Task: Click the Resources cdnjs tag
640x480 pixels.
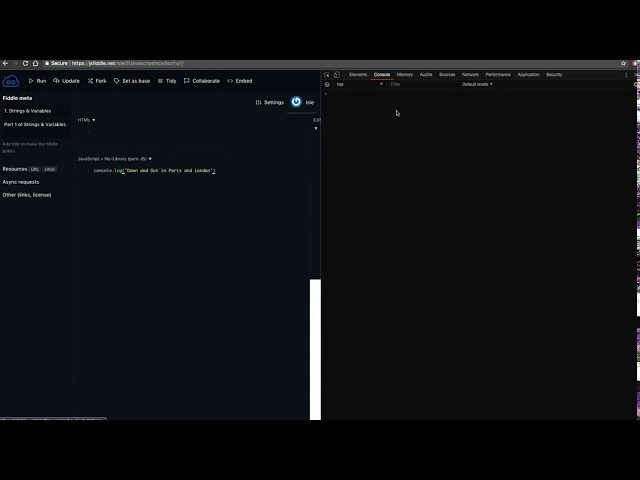Action: (50, 169)
